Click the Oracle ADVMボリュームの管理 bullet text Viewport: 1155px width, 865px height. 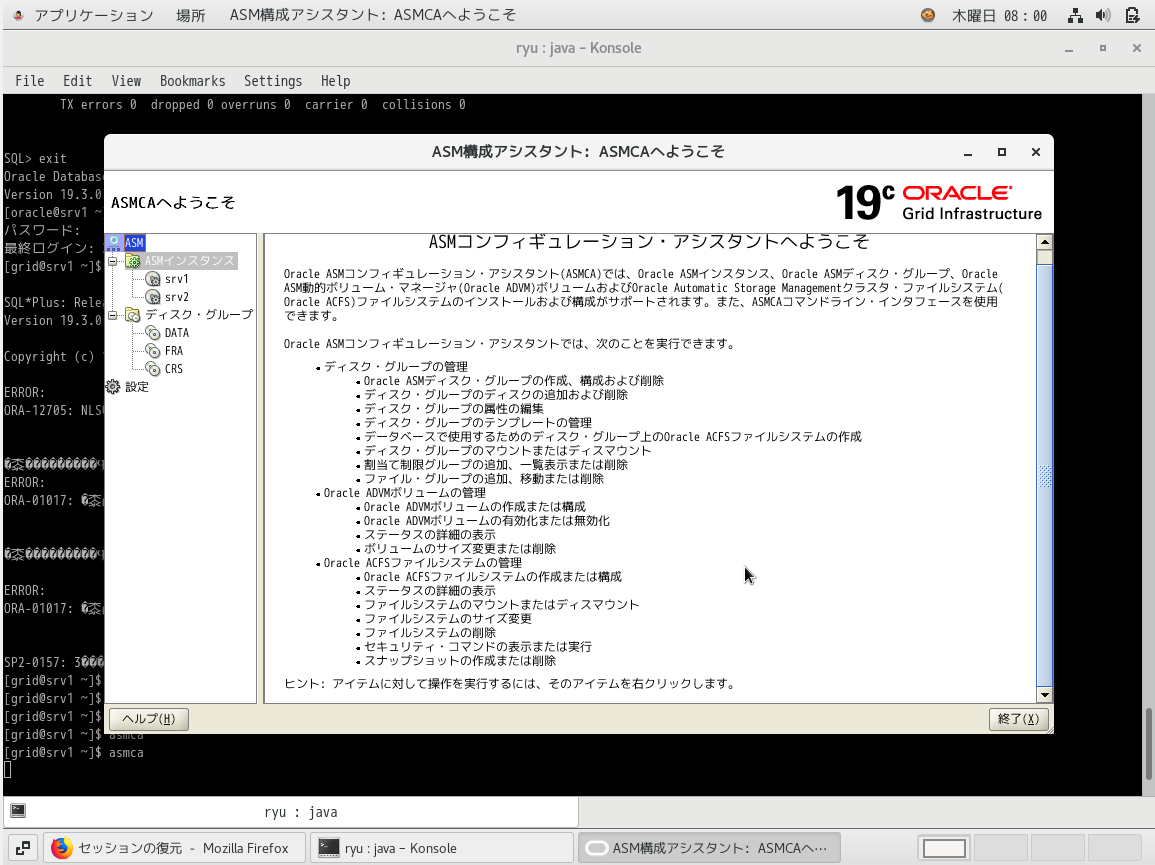pyautogui.click(x=405, y=493)
